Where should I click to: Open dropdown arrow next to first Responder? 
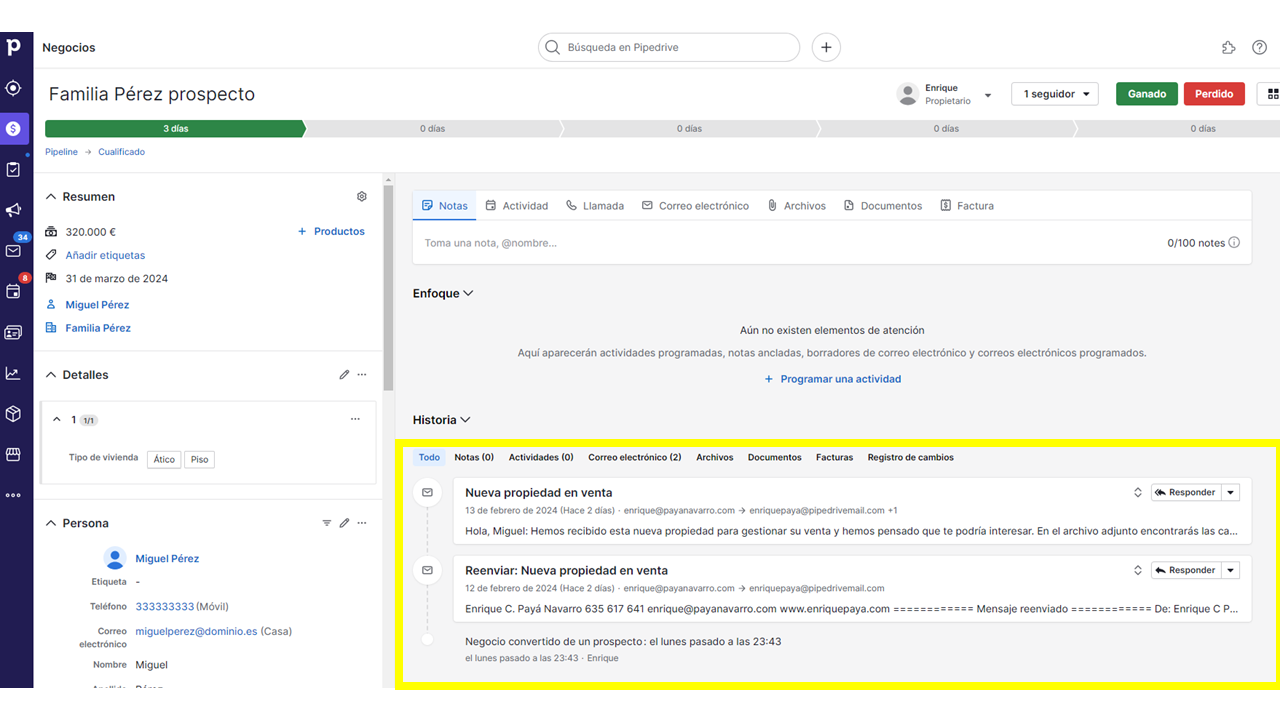1231,492
